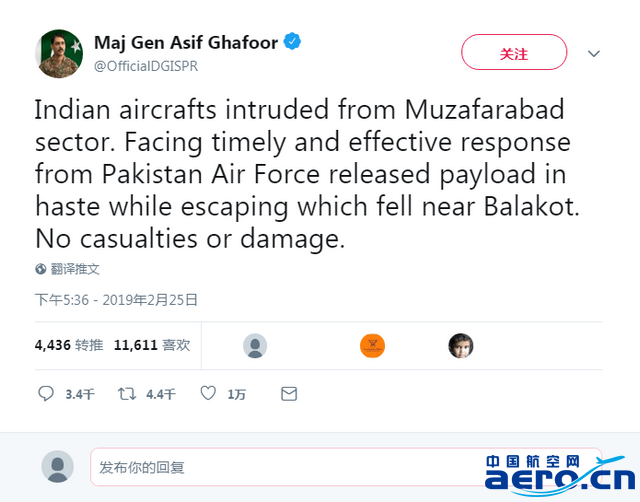Expand the tweet options chevron
640x502 pixels.
point(593,53)
